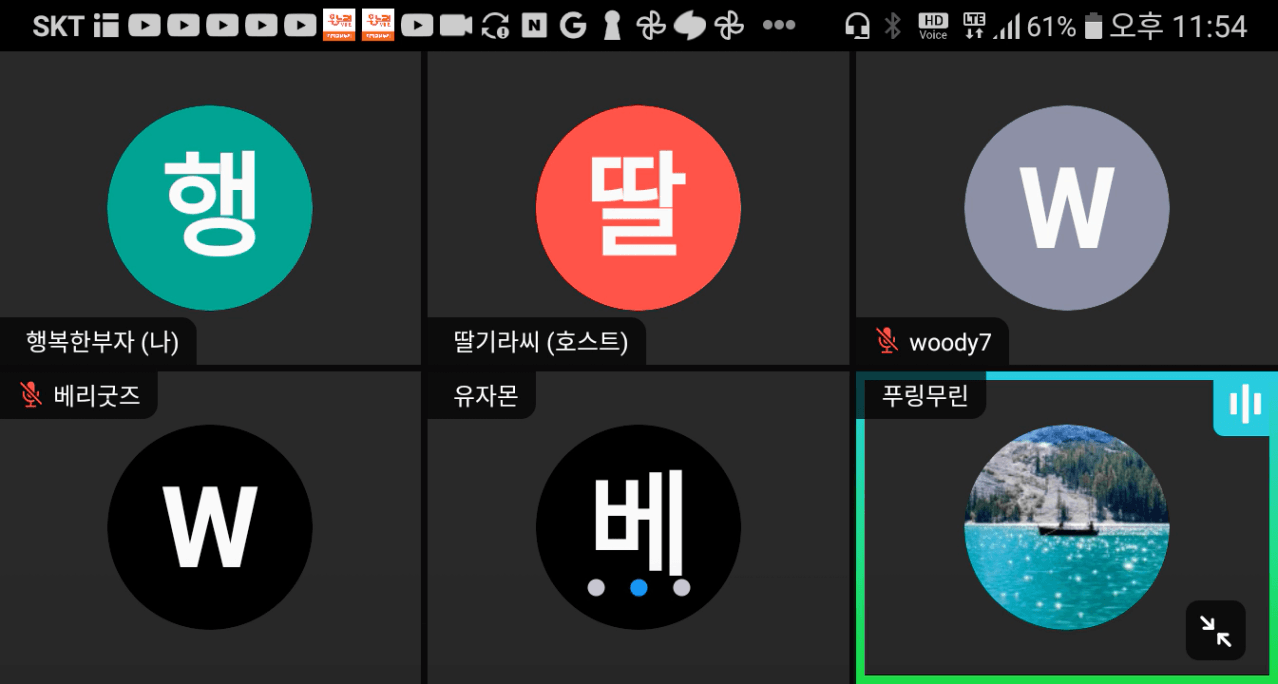Go to the third page dot
The height and width of the screenshot is (684, 1278).
click(682, 587)
